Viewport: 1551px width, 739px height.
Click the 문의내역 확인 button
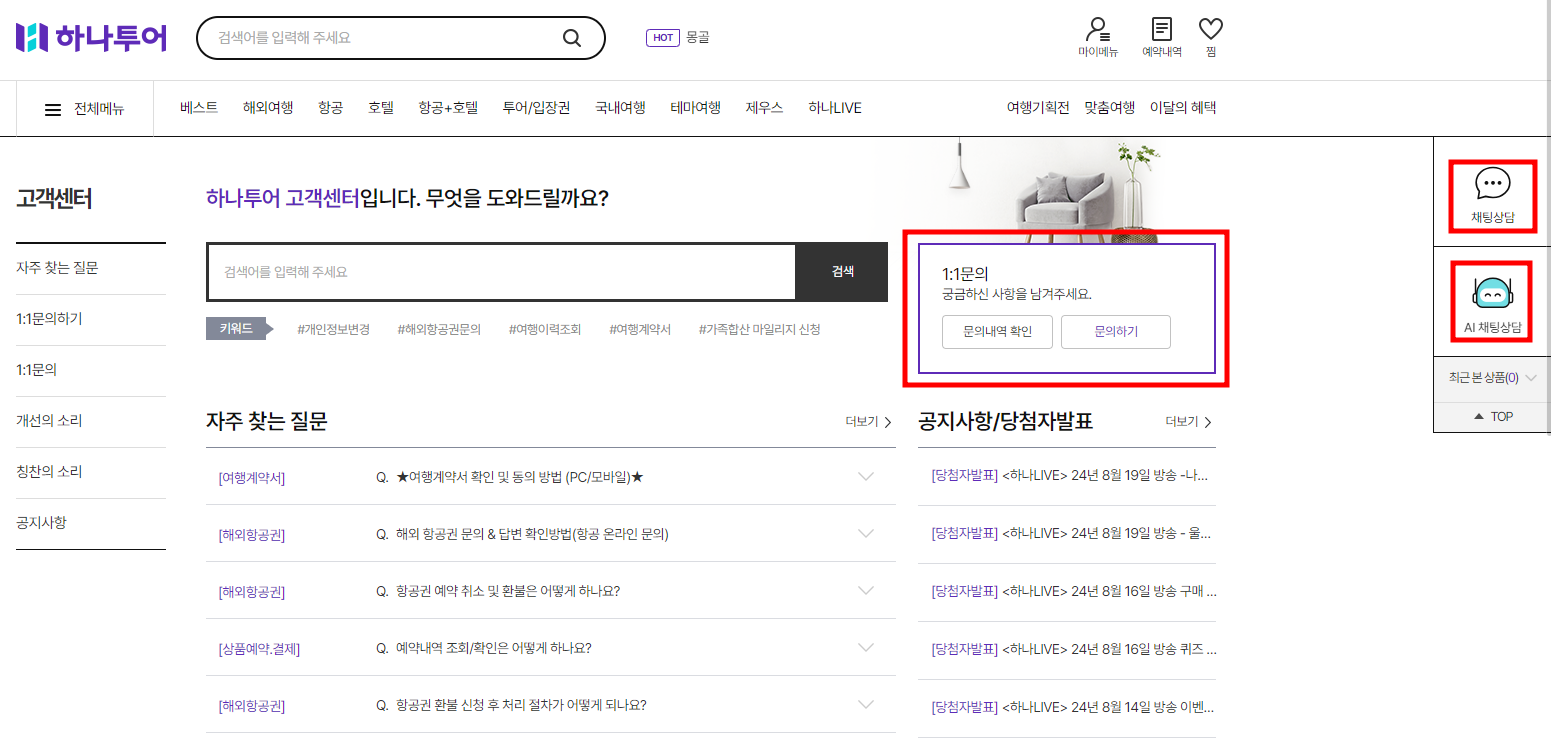[x=996, y=332]
